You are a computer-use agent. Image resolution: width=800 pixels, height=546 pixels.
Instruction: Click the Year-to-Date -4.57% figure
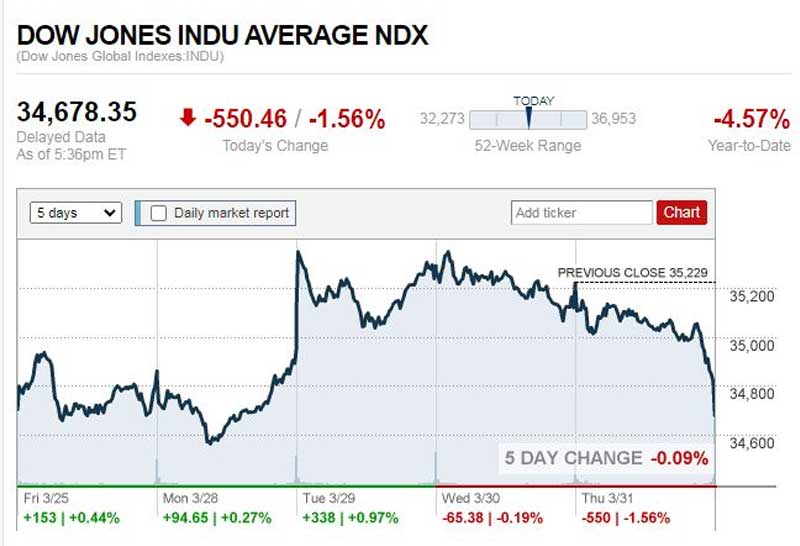[x=751, y=120]
